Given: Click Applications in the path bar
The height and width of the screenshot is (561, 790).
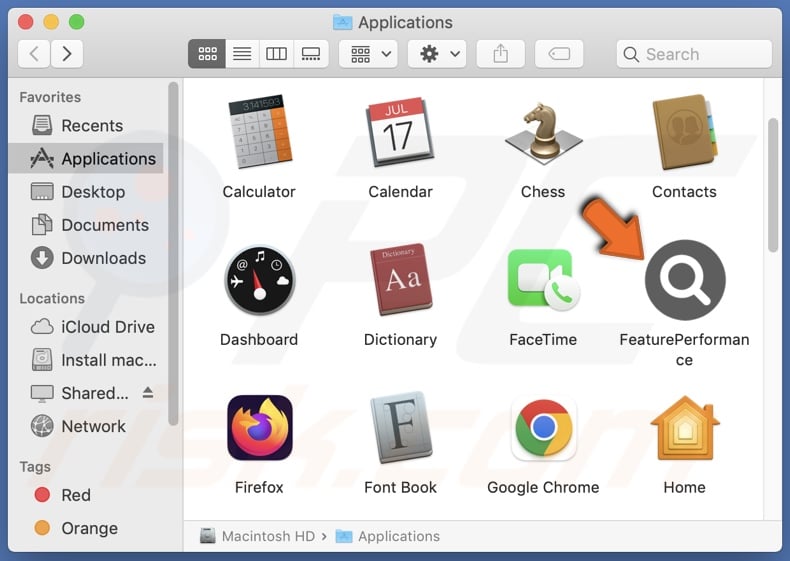Looking at the screenshot, I should point(388,536).
